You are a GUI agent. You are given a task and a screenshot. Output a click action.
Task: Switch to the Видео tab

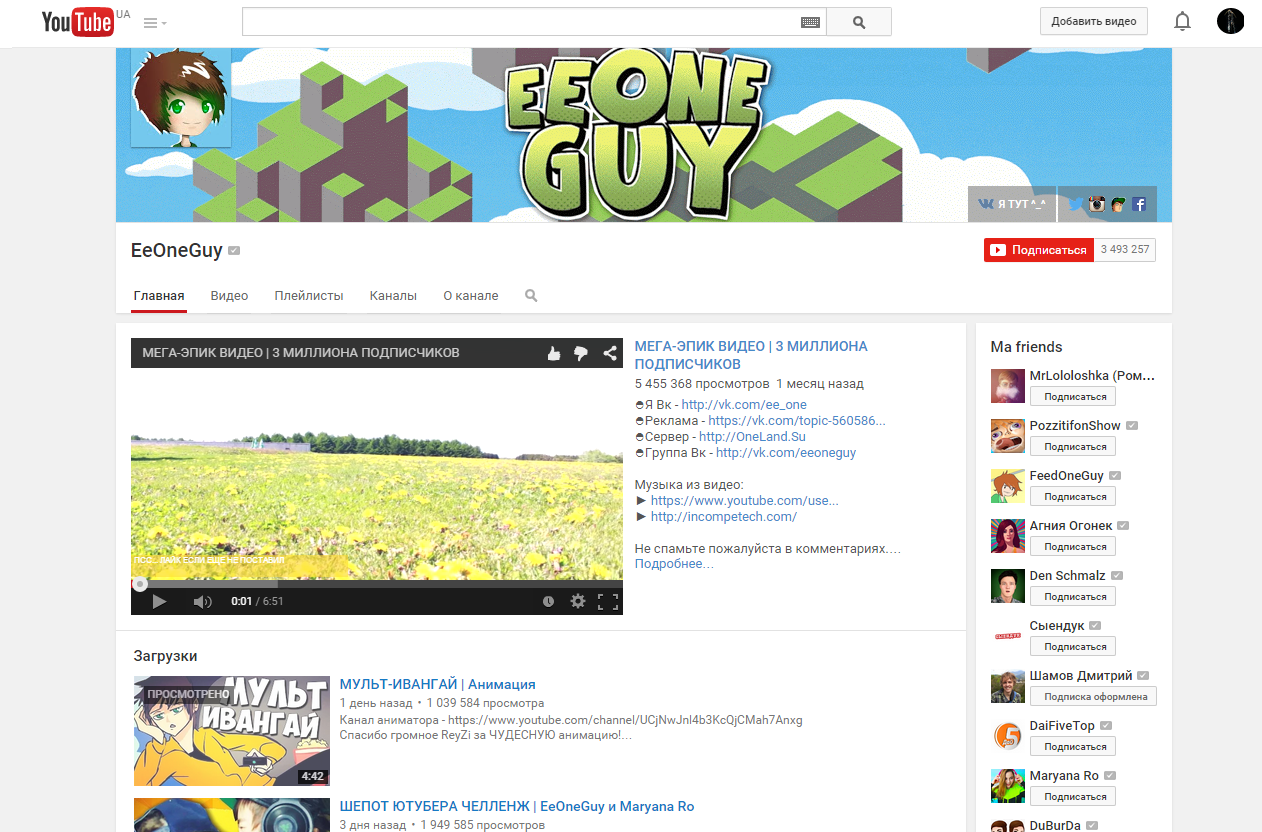(x=229, y=296)
